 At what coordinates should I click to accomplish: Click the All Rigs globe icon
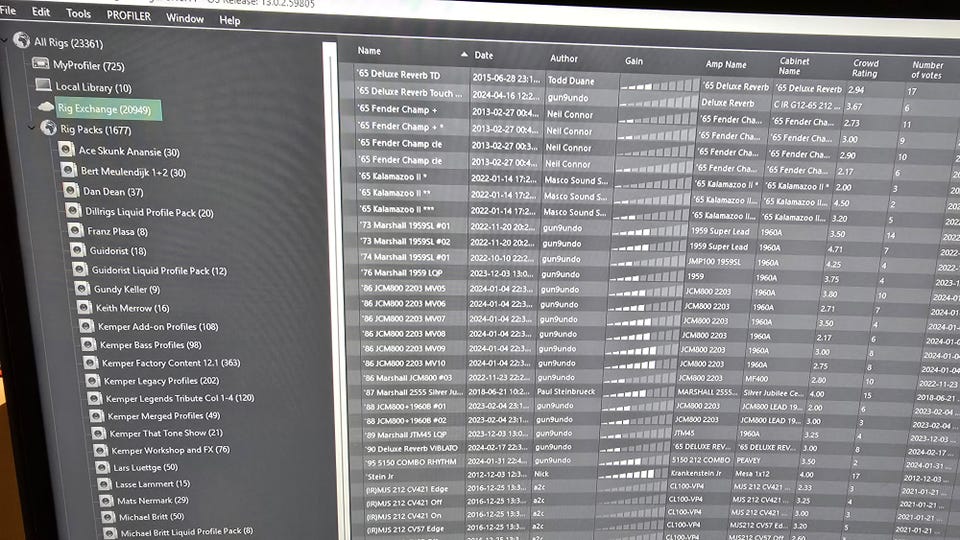[21, 40]
